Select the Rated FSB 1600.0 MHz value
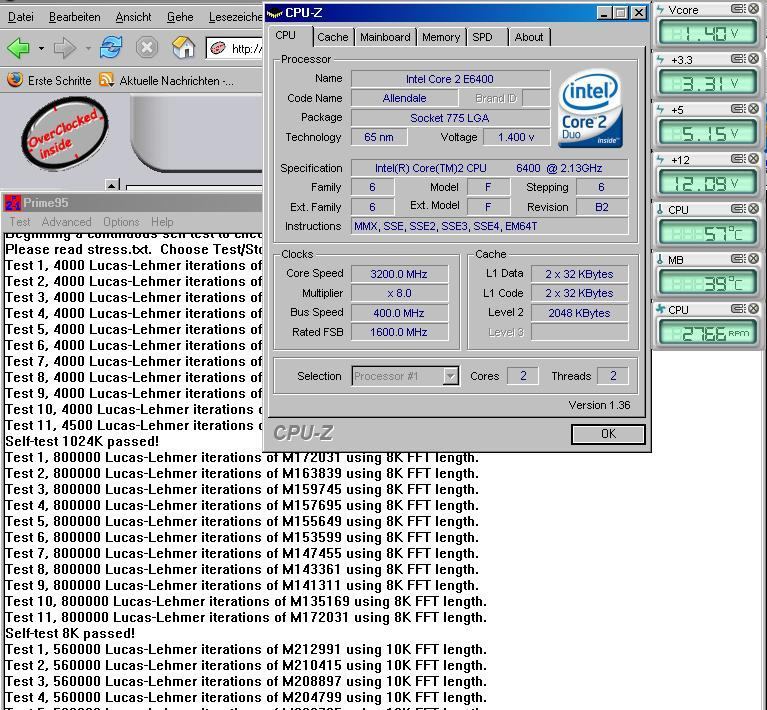This screenshot has width=767, height=710. [399, 332]
